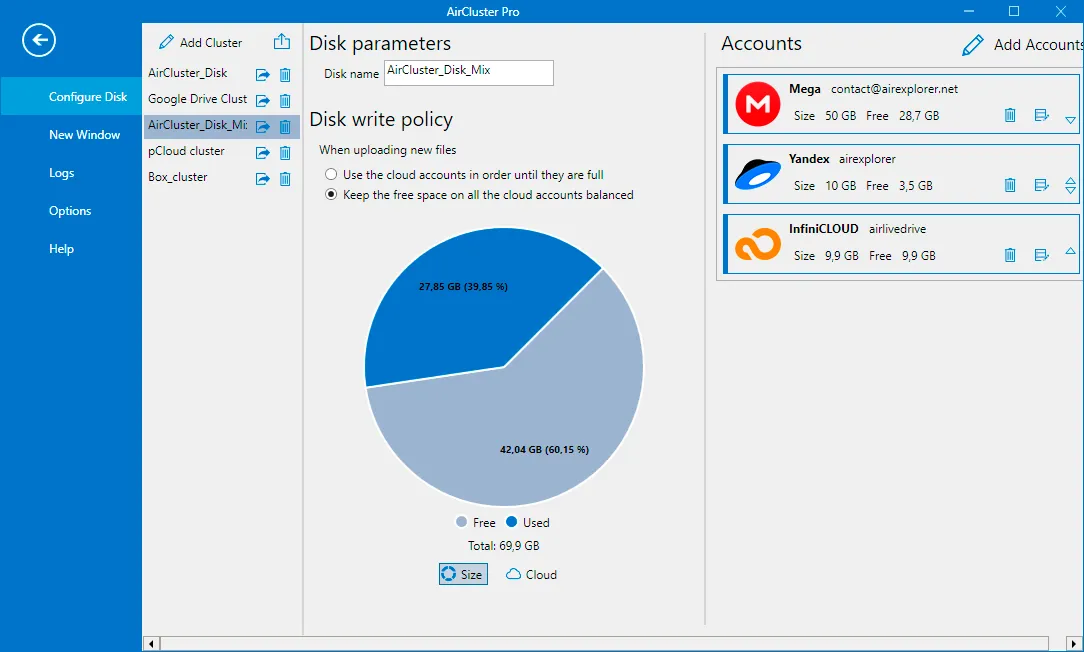This screenshot has height=652, width=1084.
Task: Delete the AirCluster_Disk_Mix cluster
Action: coord(285,127)
